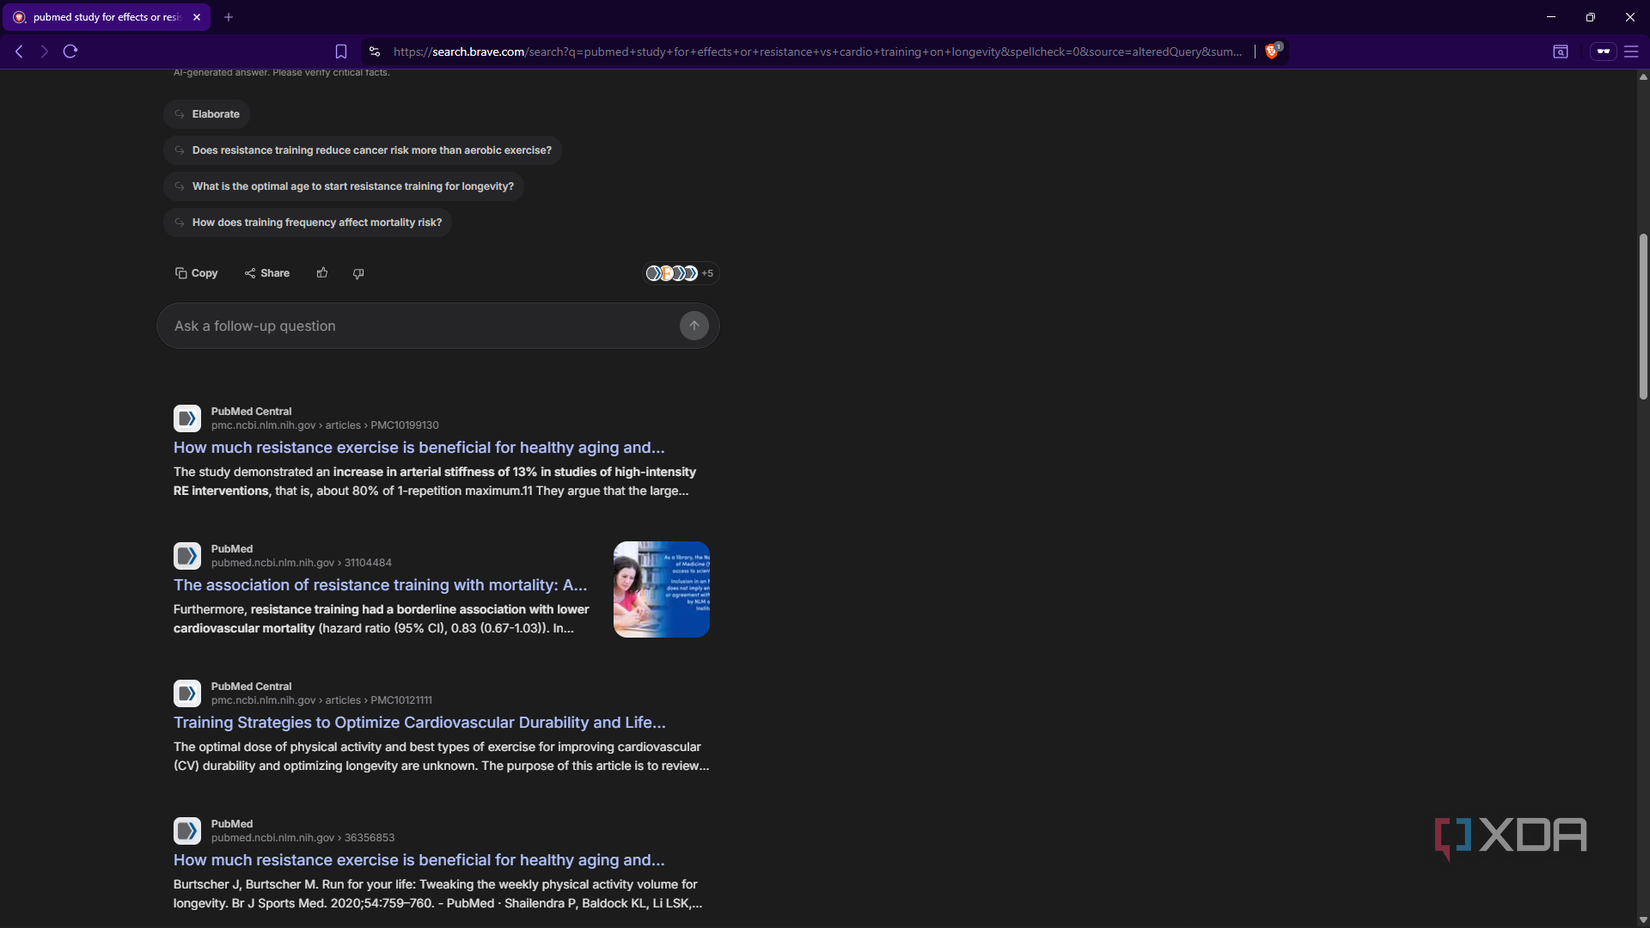
Task: Click the Elaborate suggestion chip
Action: pyautogui.click(x=206, y=114)
